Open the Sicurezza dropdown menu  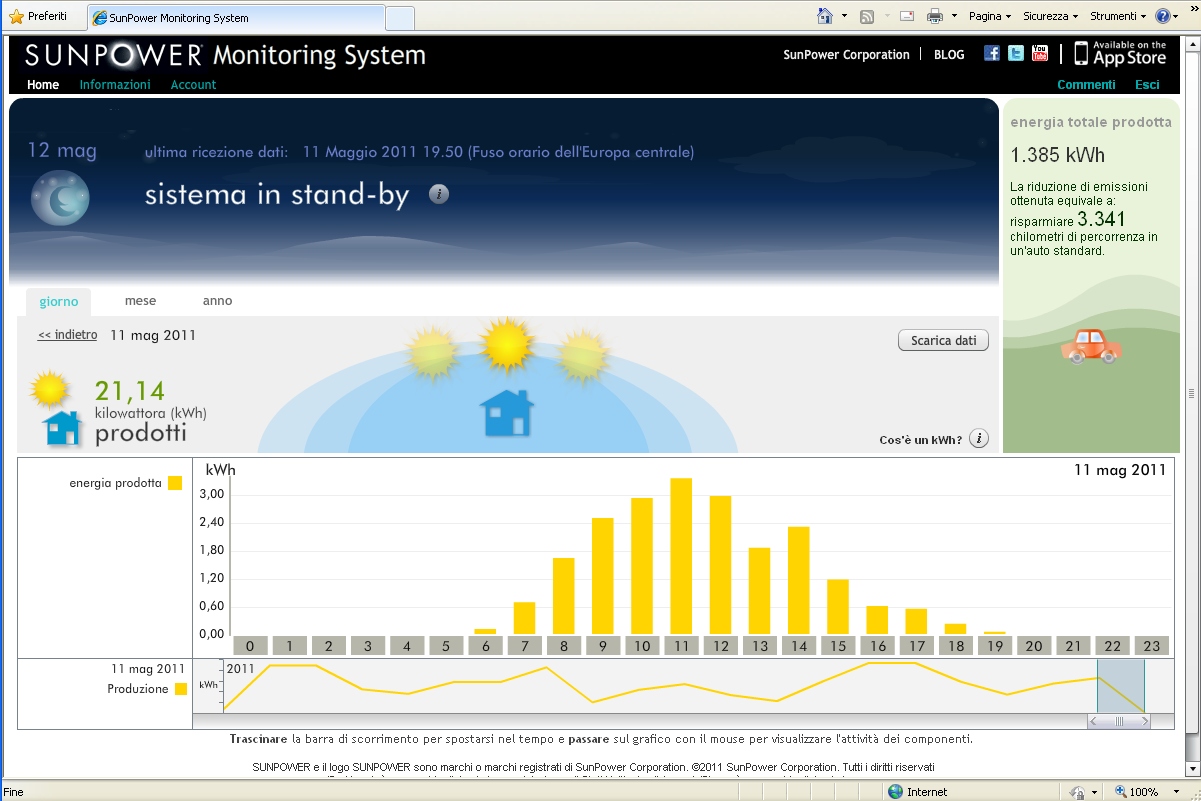(1050, 16)
